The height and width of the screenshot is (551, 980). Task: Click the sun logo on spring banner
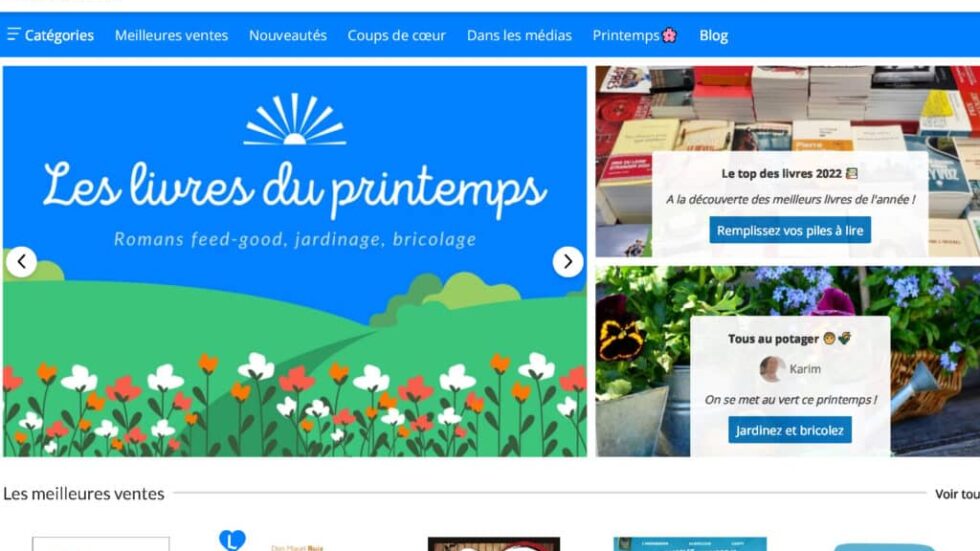(x=294, y=119)
